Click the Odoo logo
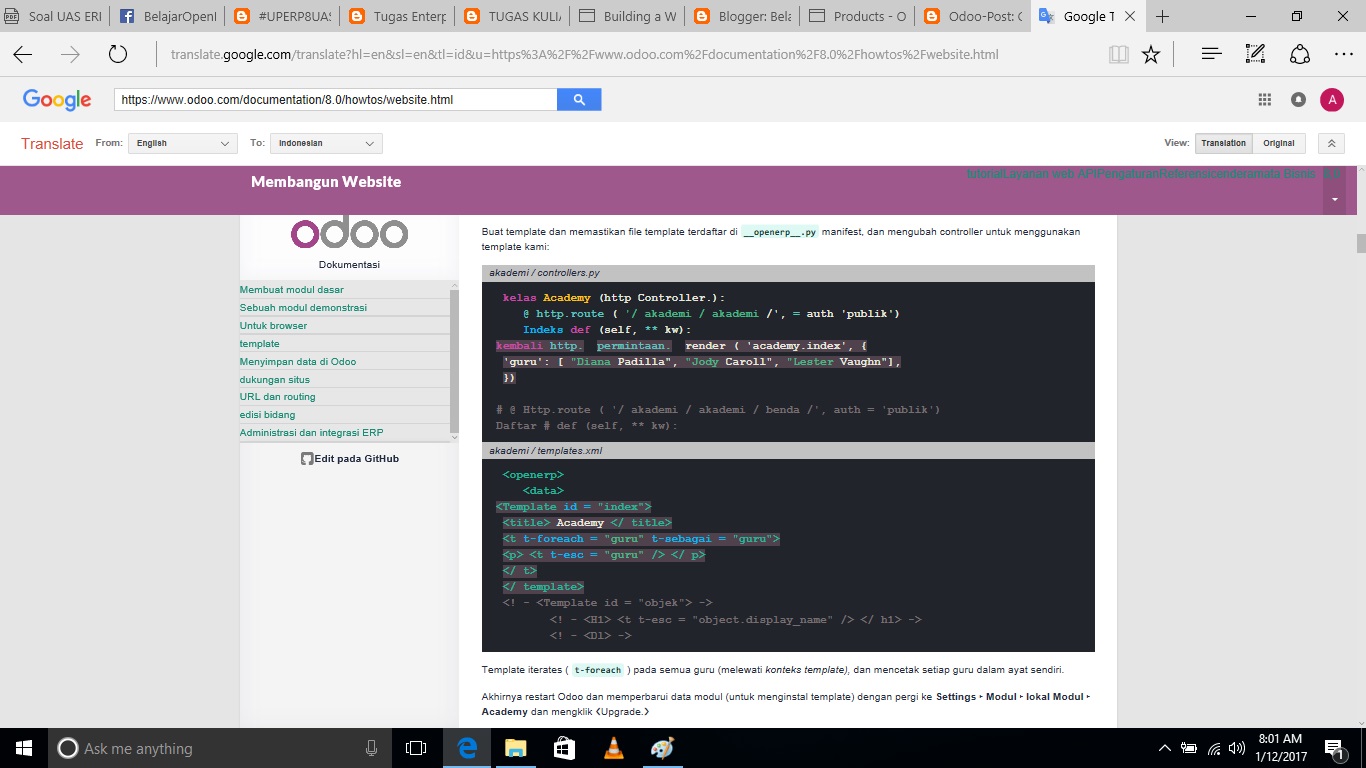Image resolution: width=1366 pixels, height=768 pixels. click(349, 234)
